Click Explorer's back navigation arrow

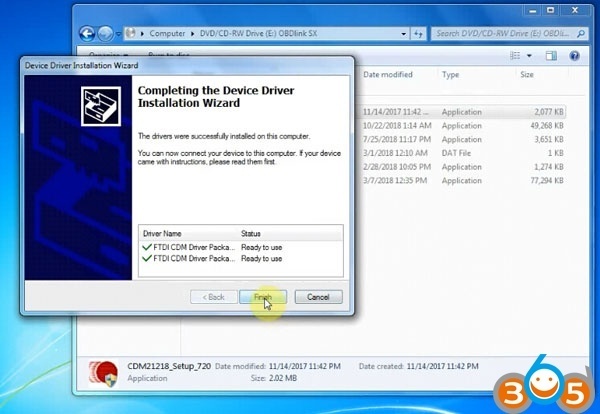[87, 34]
